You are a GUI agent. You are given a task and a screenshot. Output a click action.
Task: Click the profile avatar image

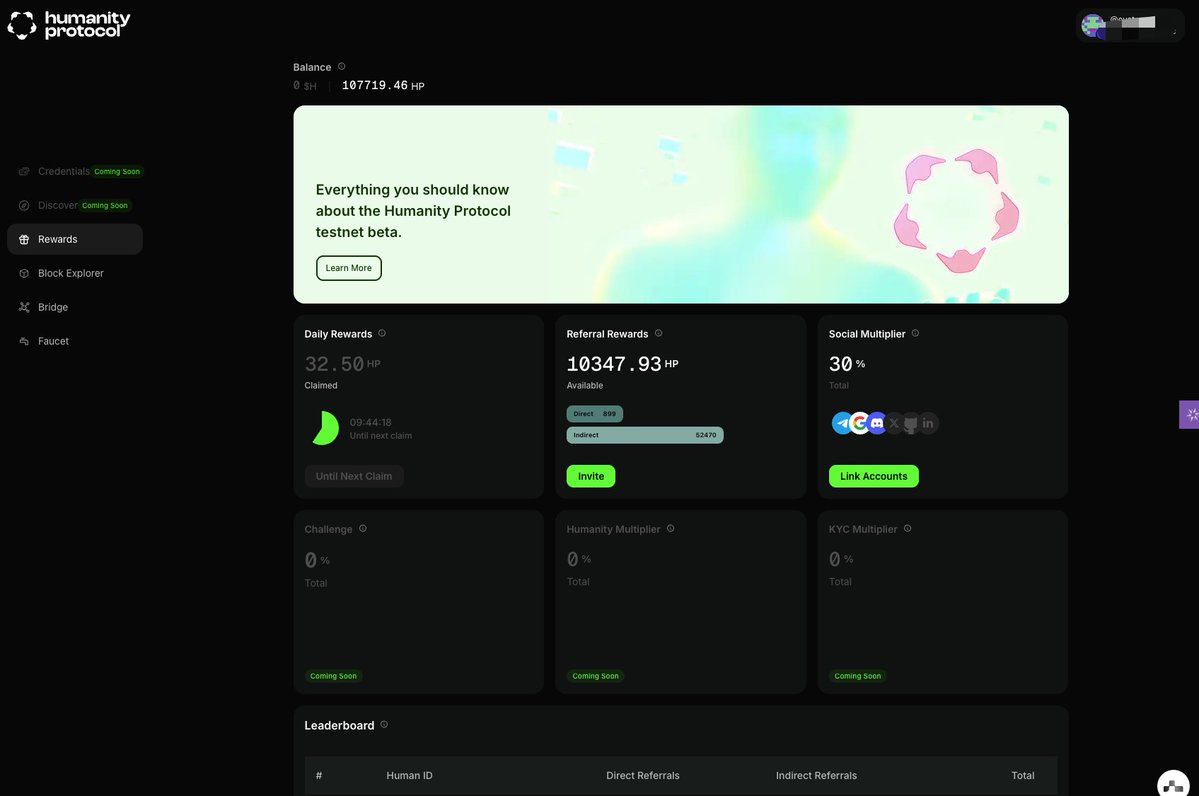tap(1093, 26)
